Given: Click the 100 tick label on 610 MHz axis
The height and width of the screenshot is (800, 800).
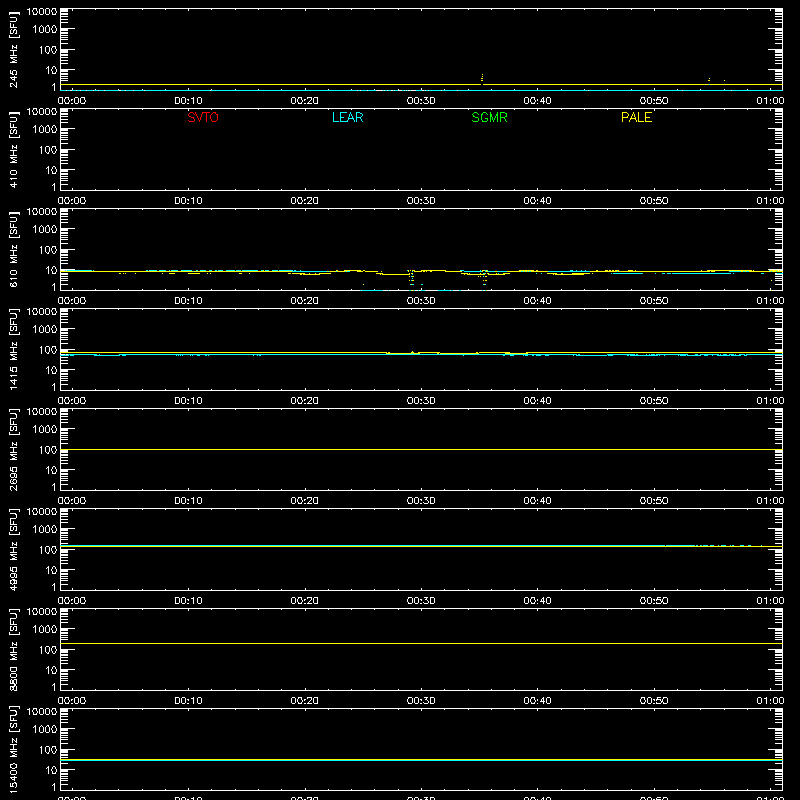Looking at the screenshot, I should pos(48,250).
